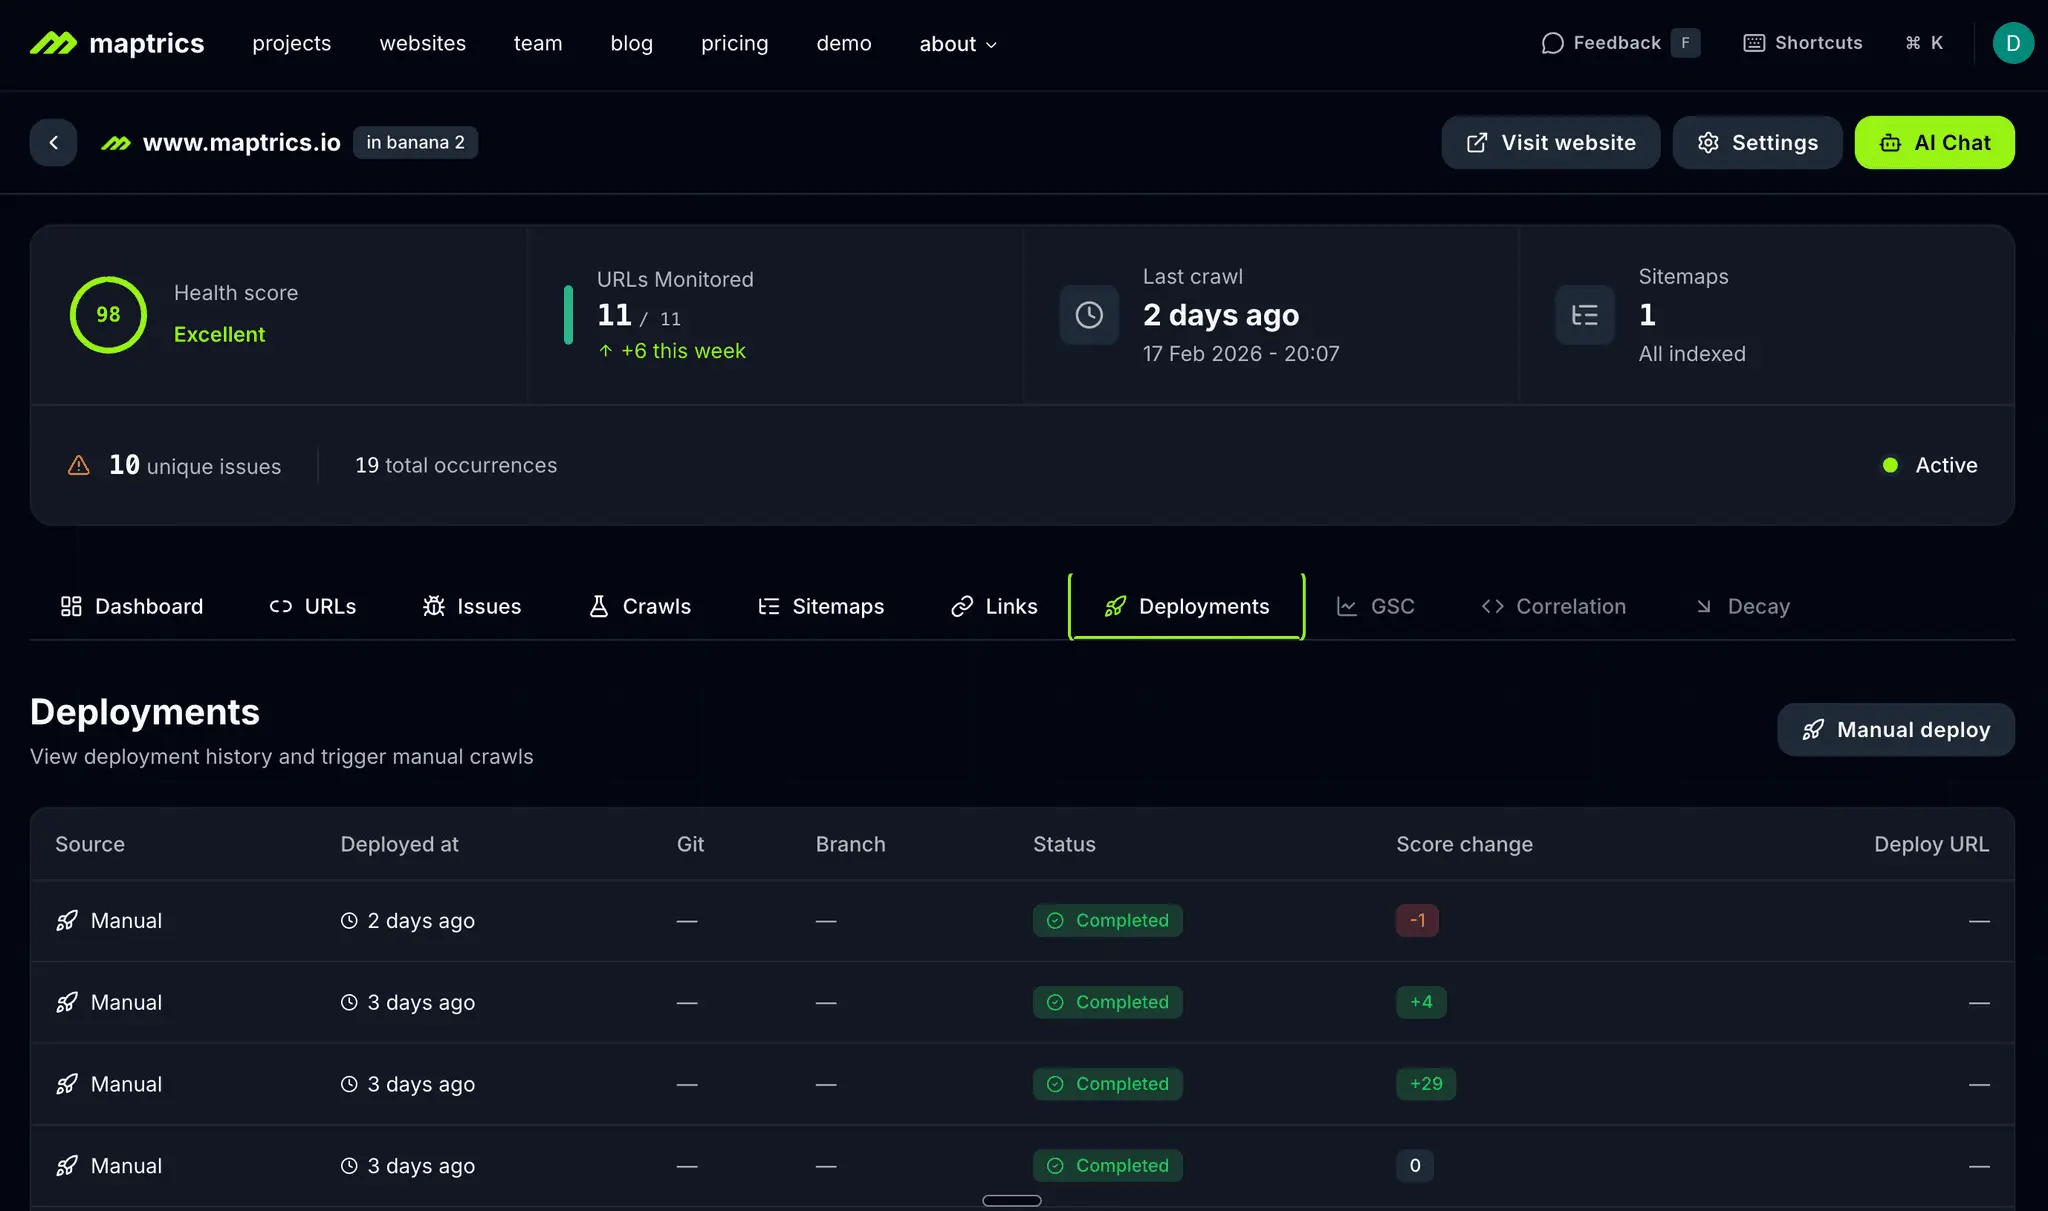Screen dimensions: 2048x1211
Task: Click the rocket icon on Manual deploy
Action: (1813, 730)
